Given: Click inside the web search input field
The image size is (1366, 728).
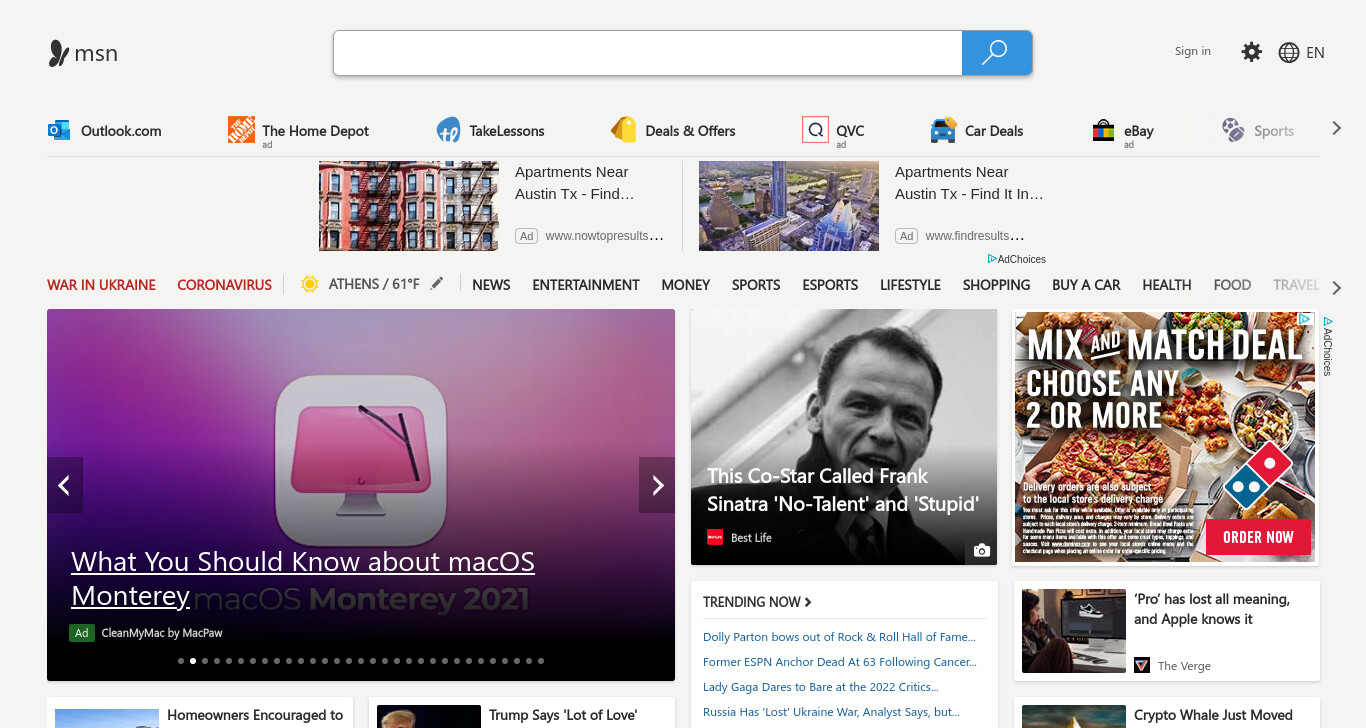Looking at the screenshot, I should pos(648,53).
